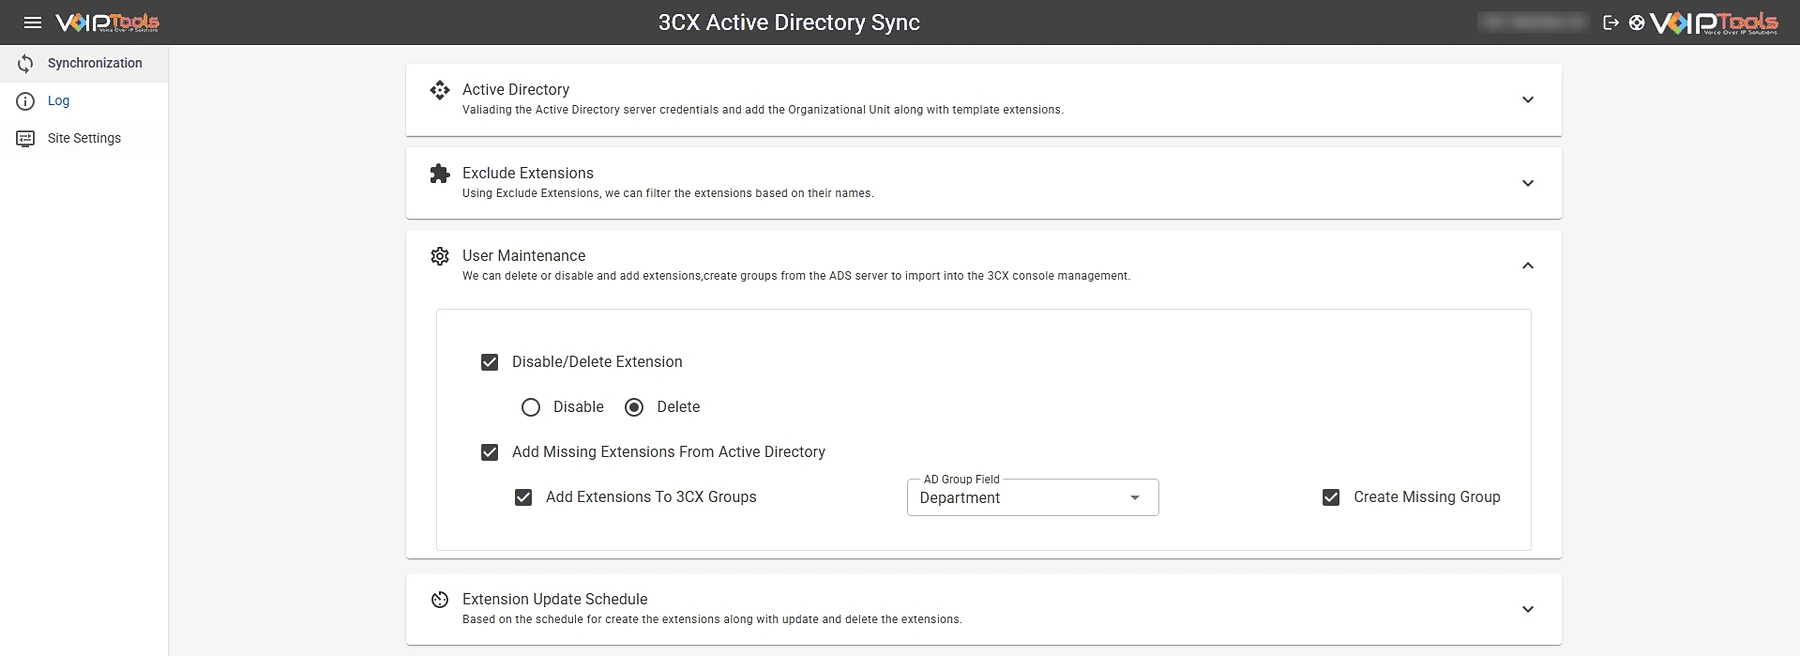
Task: Click the Extension Update Schedule clock icon
Action: coord(440,600)
